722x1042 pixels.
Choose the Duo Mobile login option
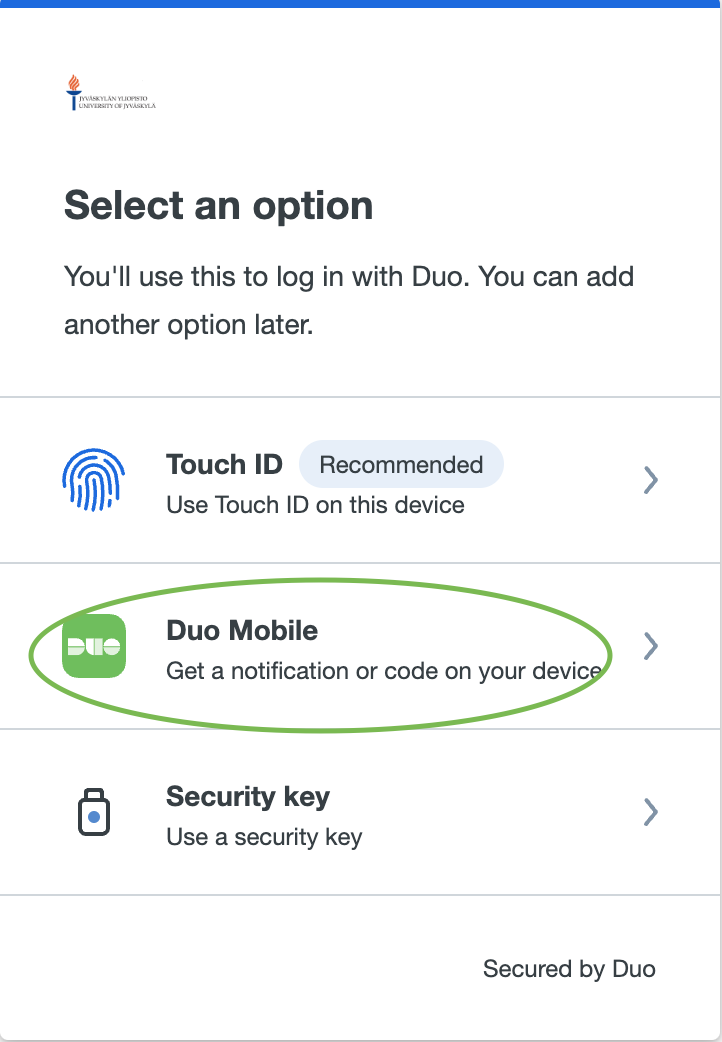click(360, 646)
